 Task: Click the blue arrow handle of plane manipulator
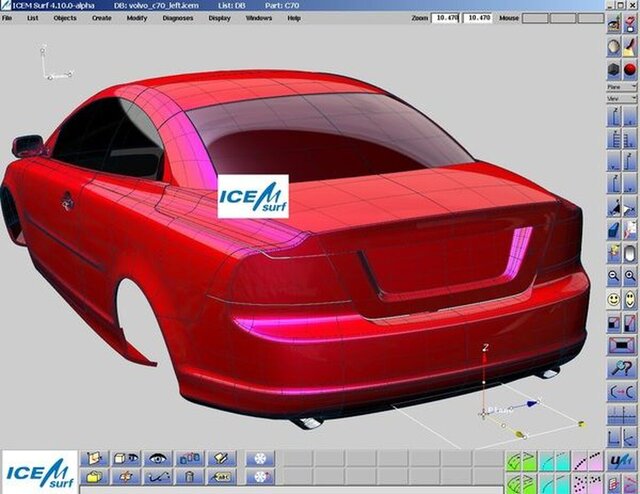click(531, 404)
